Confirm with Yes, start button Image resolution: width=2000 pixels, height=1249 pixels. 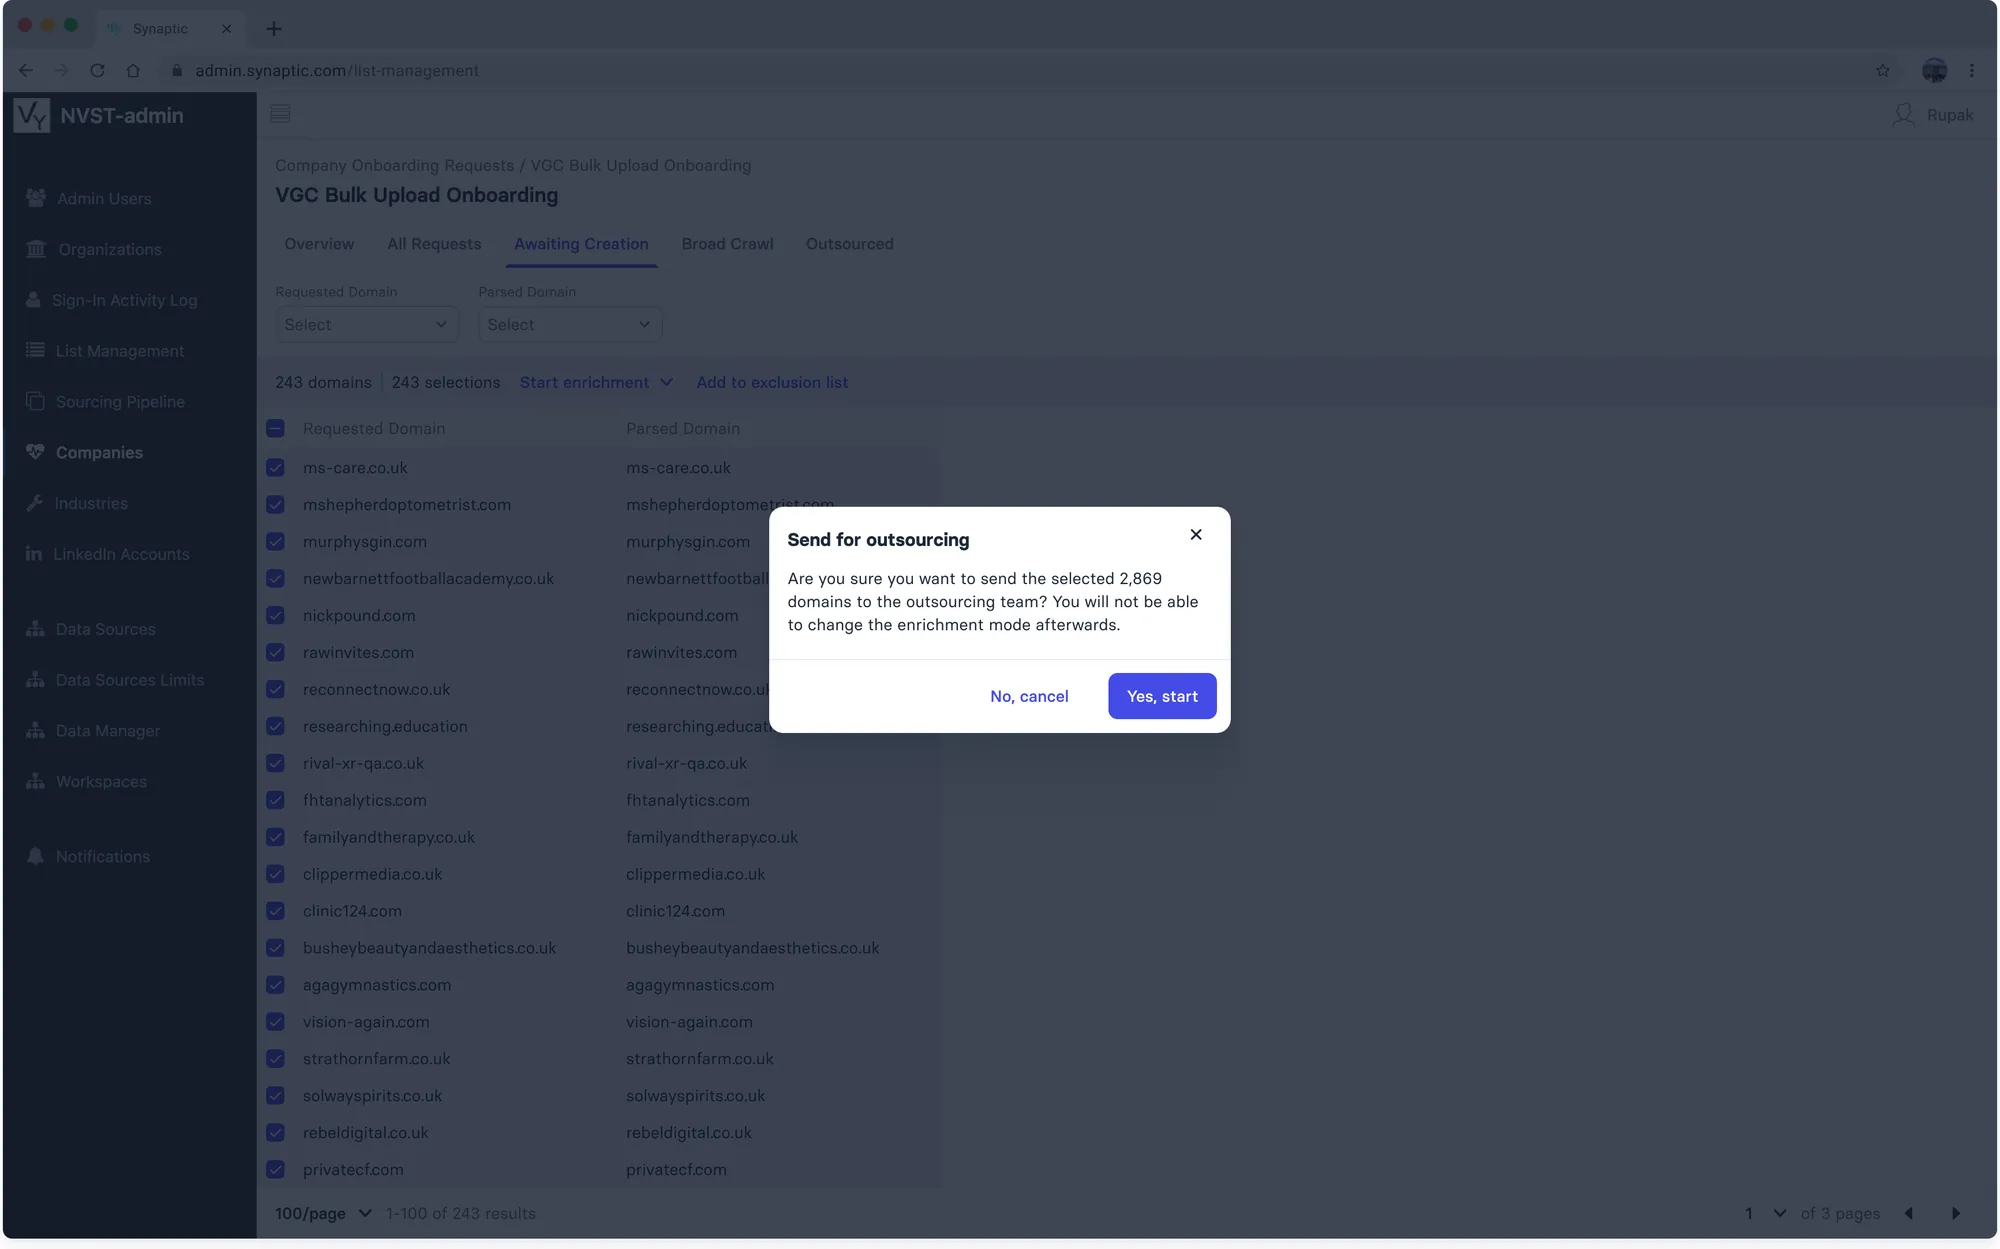pos(1162,696)
